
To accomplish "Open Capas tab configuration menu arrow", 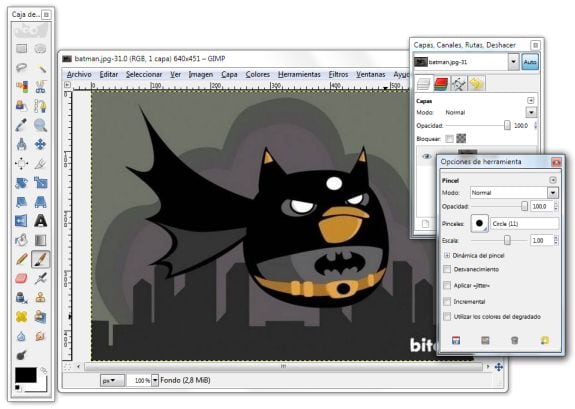I will click(531, 100).
